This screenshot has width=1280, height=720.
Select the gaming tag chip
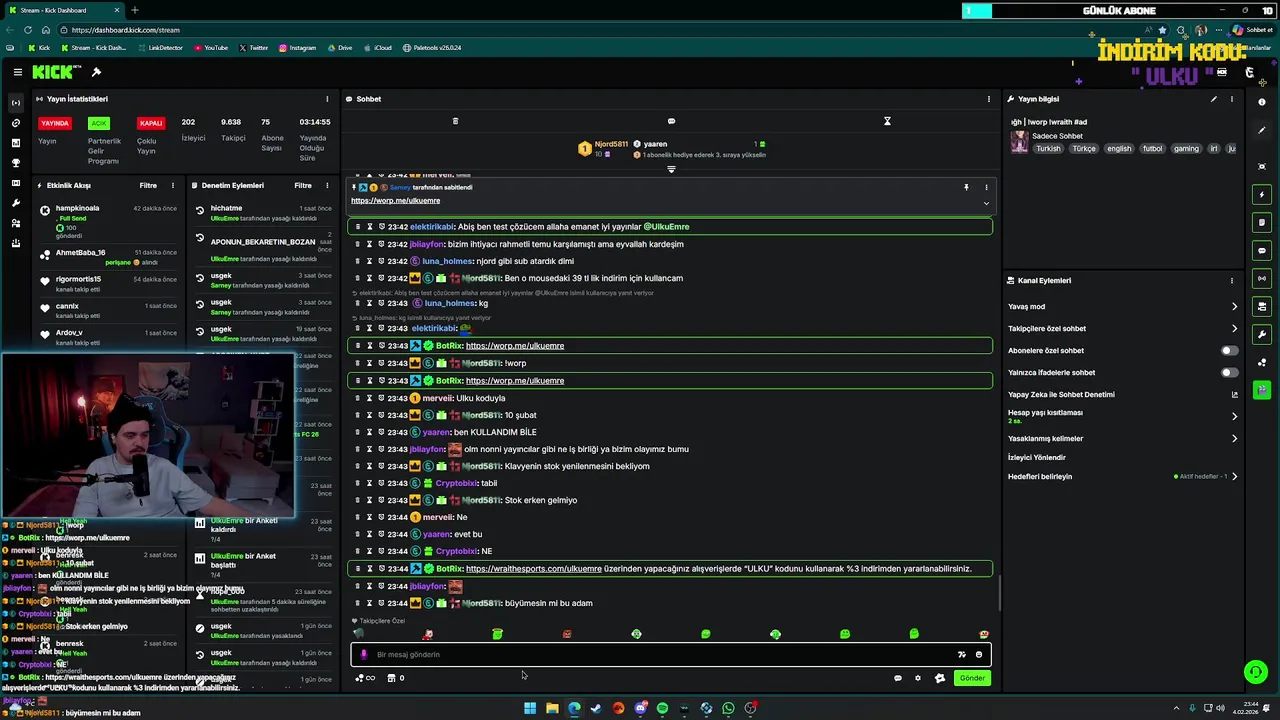click(x=1186, y=149)
